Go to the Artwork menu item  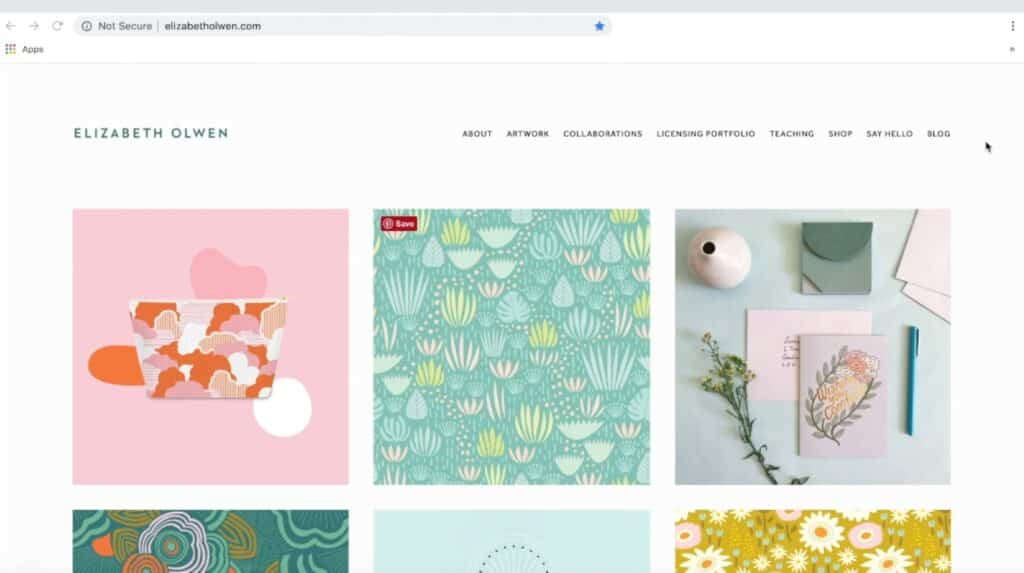click(527, 134)
